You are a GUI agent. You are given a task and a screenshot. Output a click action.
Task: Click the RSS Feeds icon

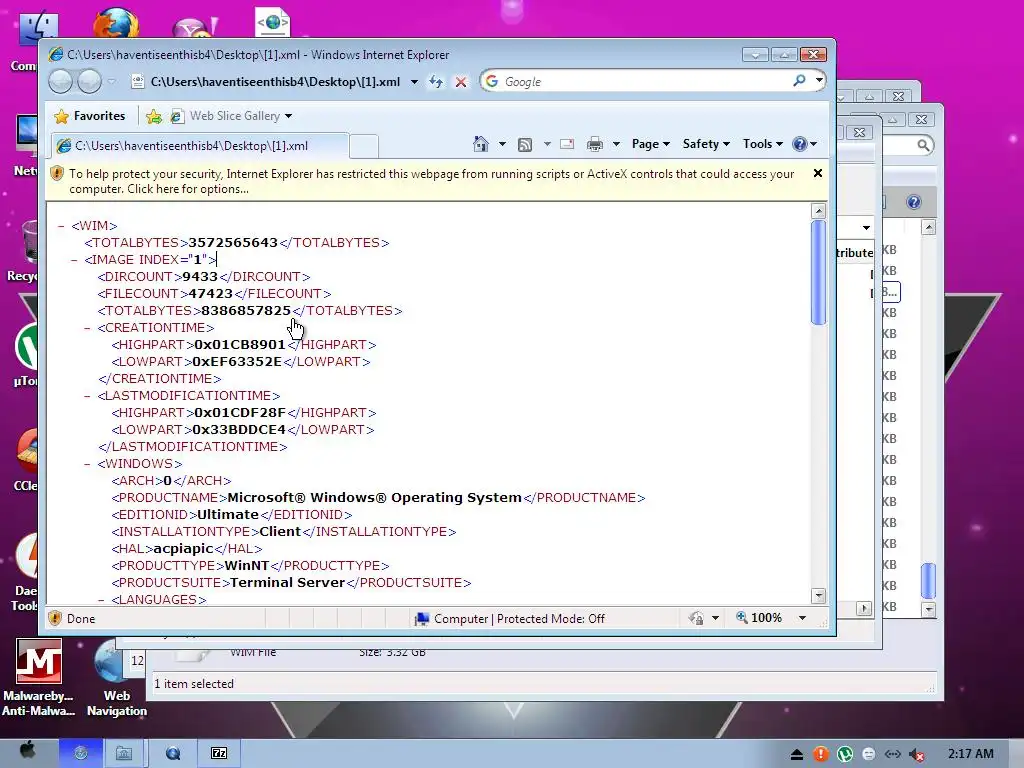click(x=524, y=144)
